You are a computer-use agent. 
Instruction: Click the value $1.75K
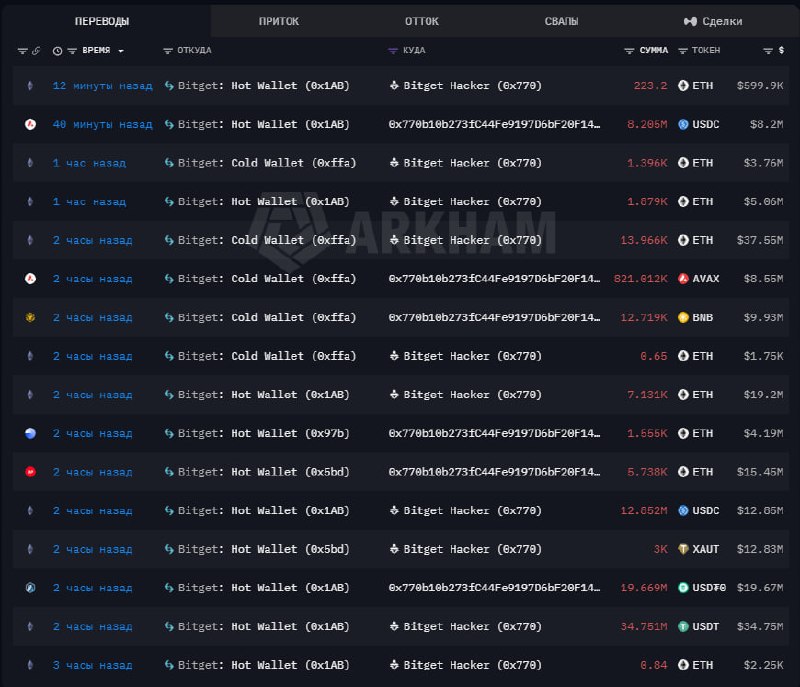coord(763,356)
